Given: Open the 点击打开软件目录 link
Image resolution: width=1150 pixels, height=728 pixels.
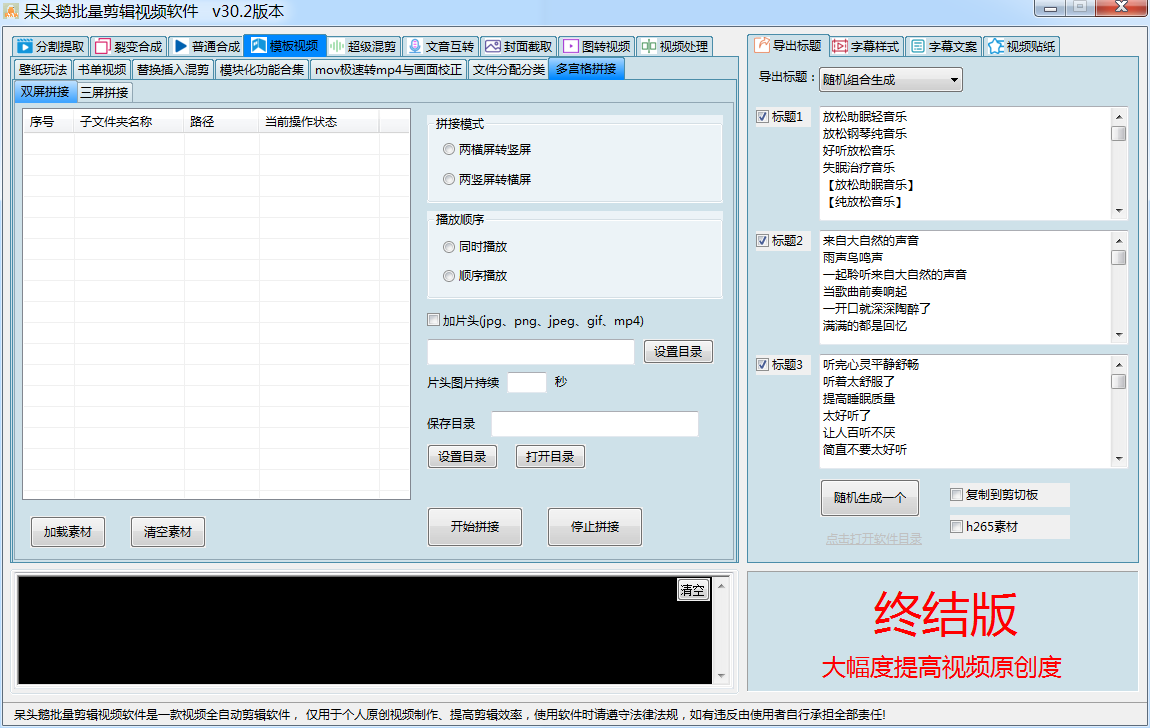Looking at the screenshot, I should pyautogui.click(x=874, y=539).
